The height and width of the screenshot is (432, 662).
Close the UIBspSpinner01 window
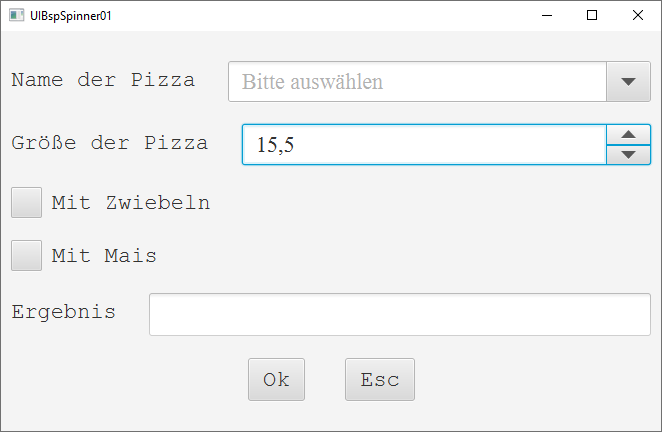click(638, 16)
